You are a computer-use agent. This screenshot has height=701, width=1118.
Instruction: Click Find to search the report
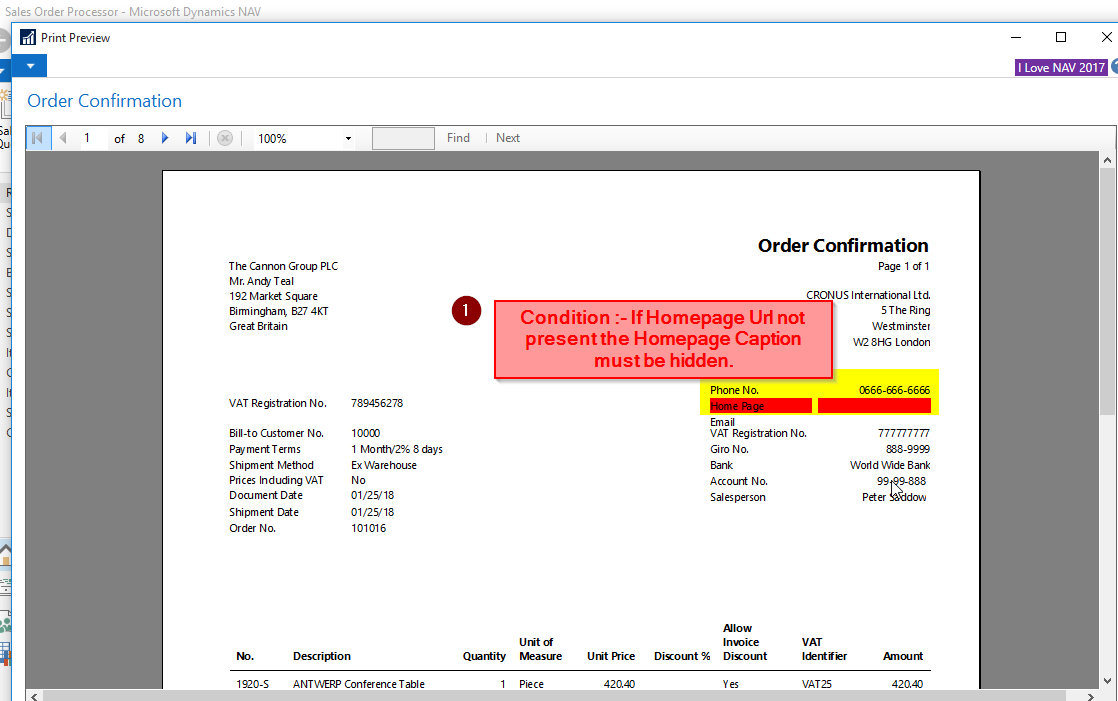coord(457,137)
